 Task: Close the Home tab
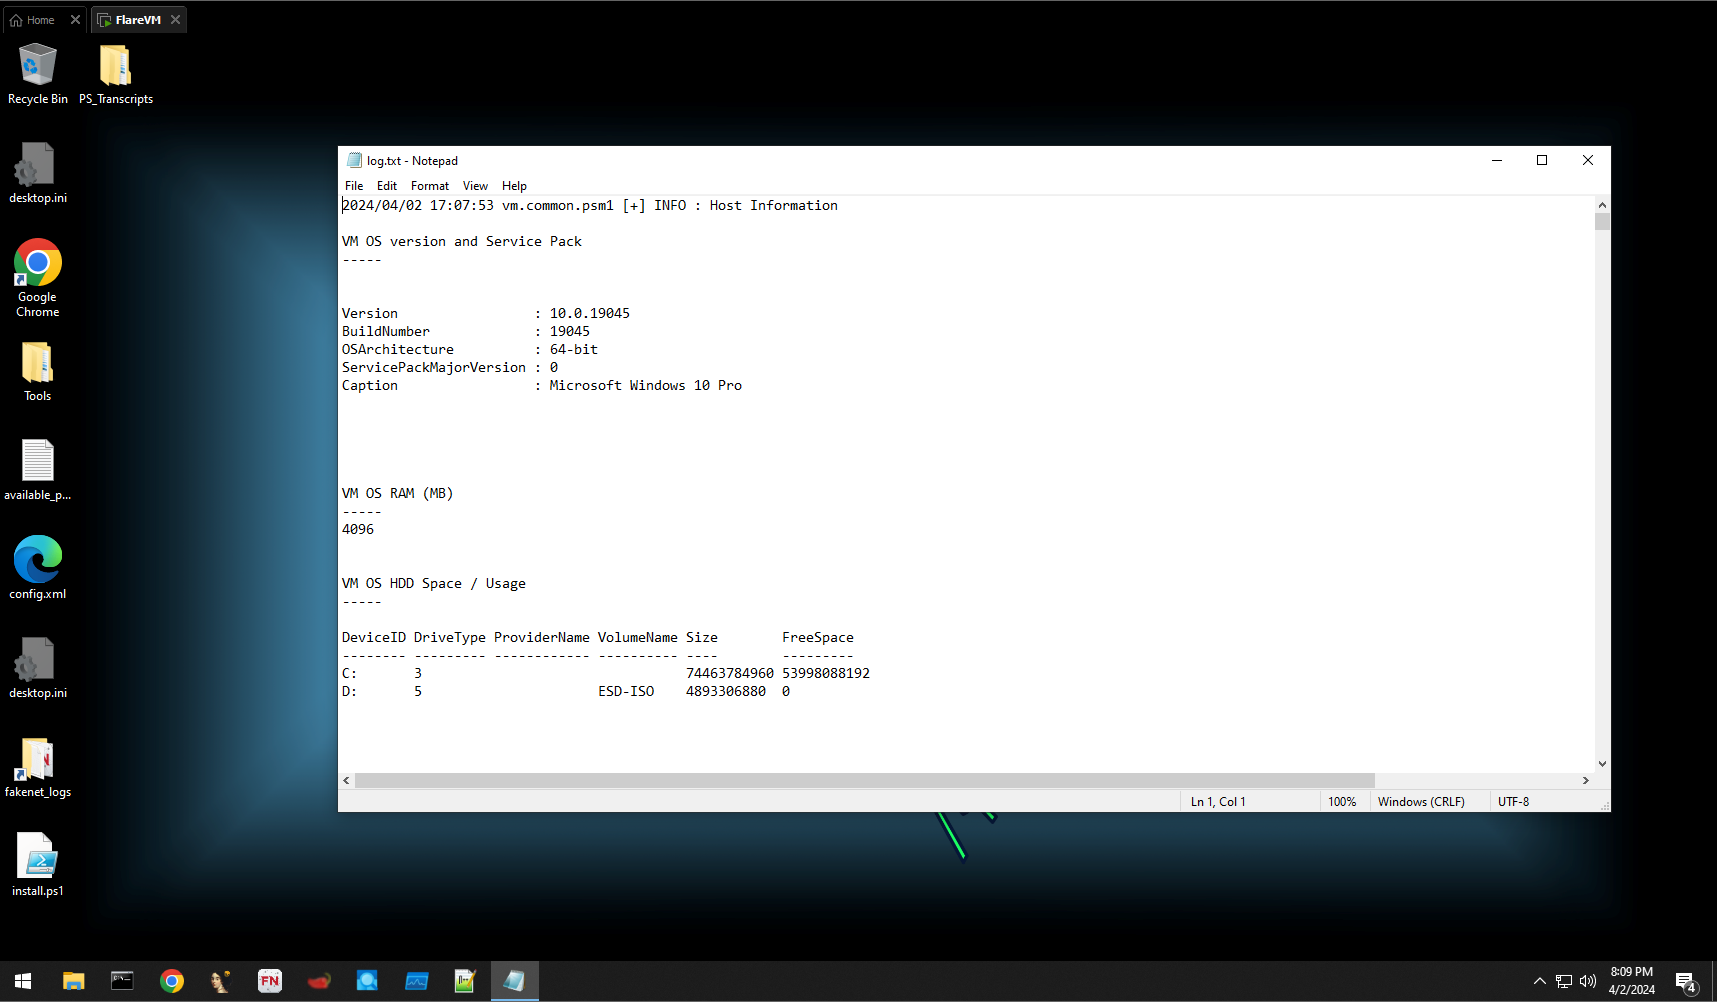coord(75,20)
